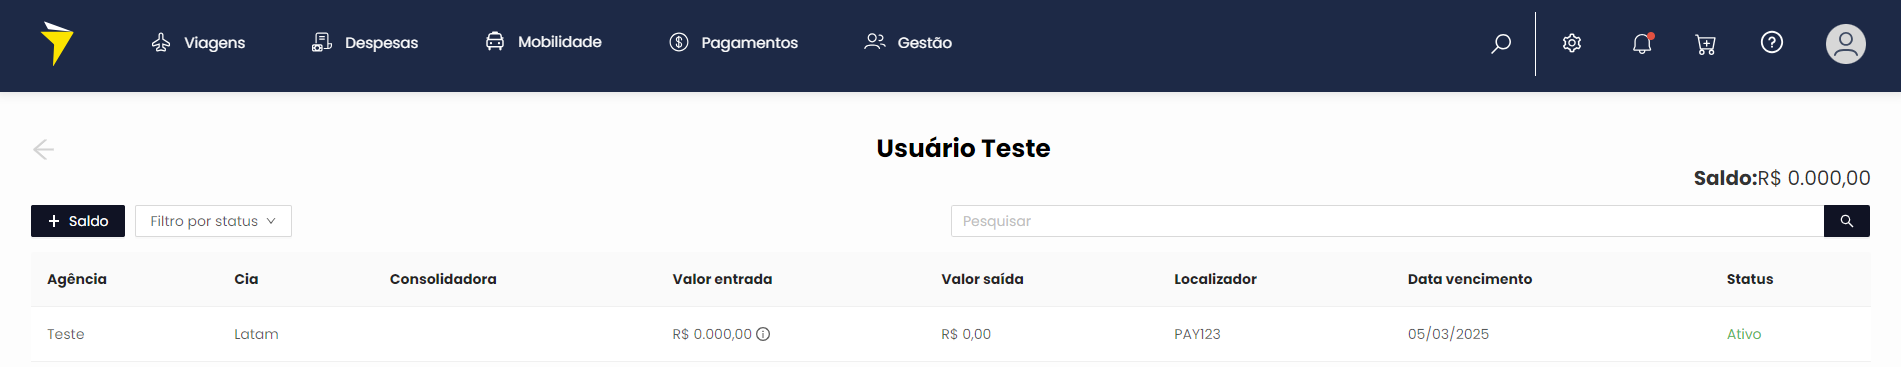Open the shopping cart icon
Viewport: 1901px width, 367px height.
click(x=1706, y=44)
